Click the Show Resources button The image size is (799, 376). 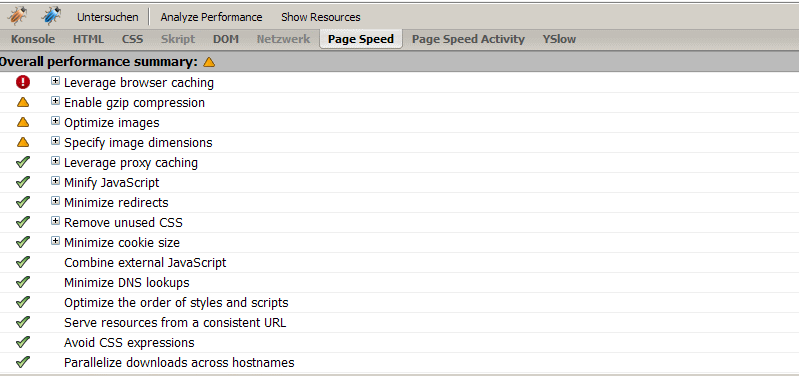click(x=321, y=17)
